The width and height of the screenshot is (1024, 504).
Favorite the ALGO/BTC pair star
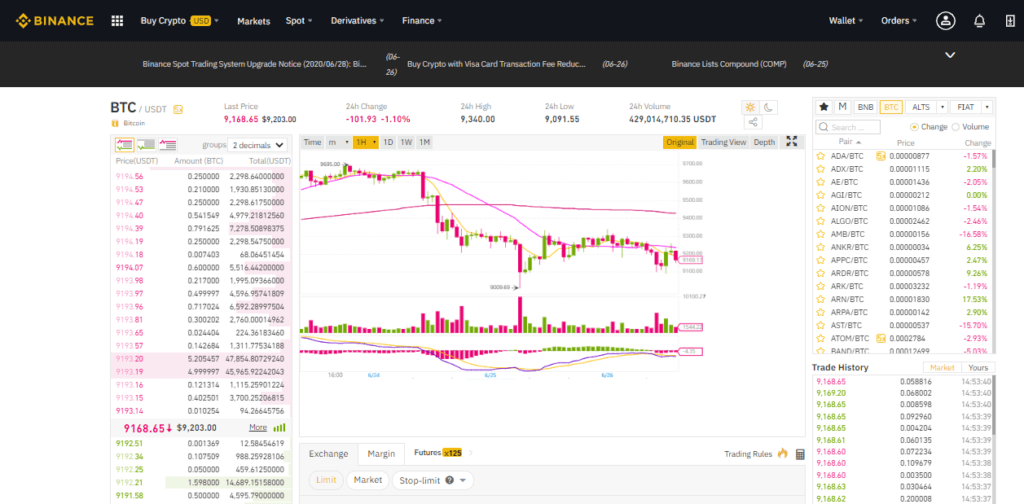(820, 221)
